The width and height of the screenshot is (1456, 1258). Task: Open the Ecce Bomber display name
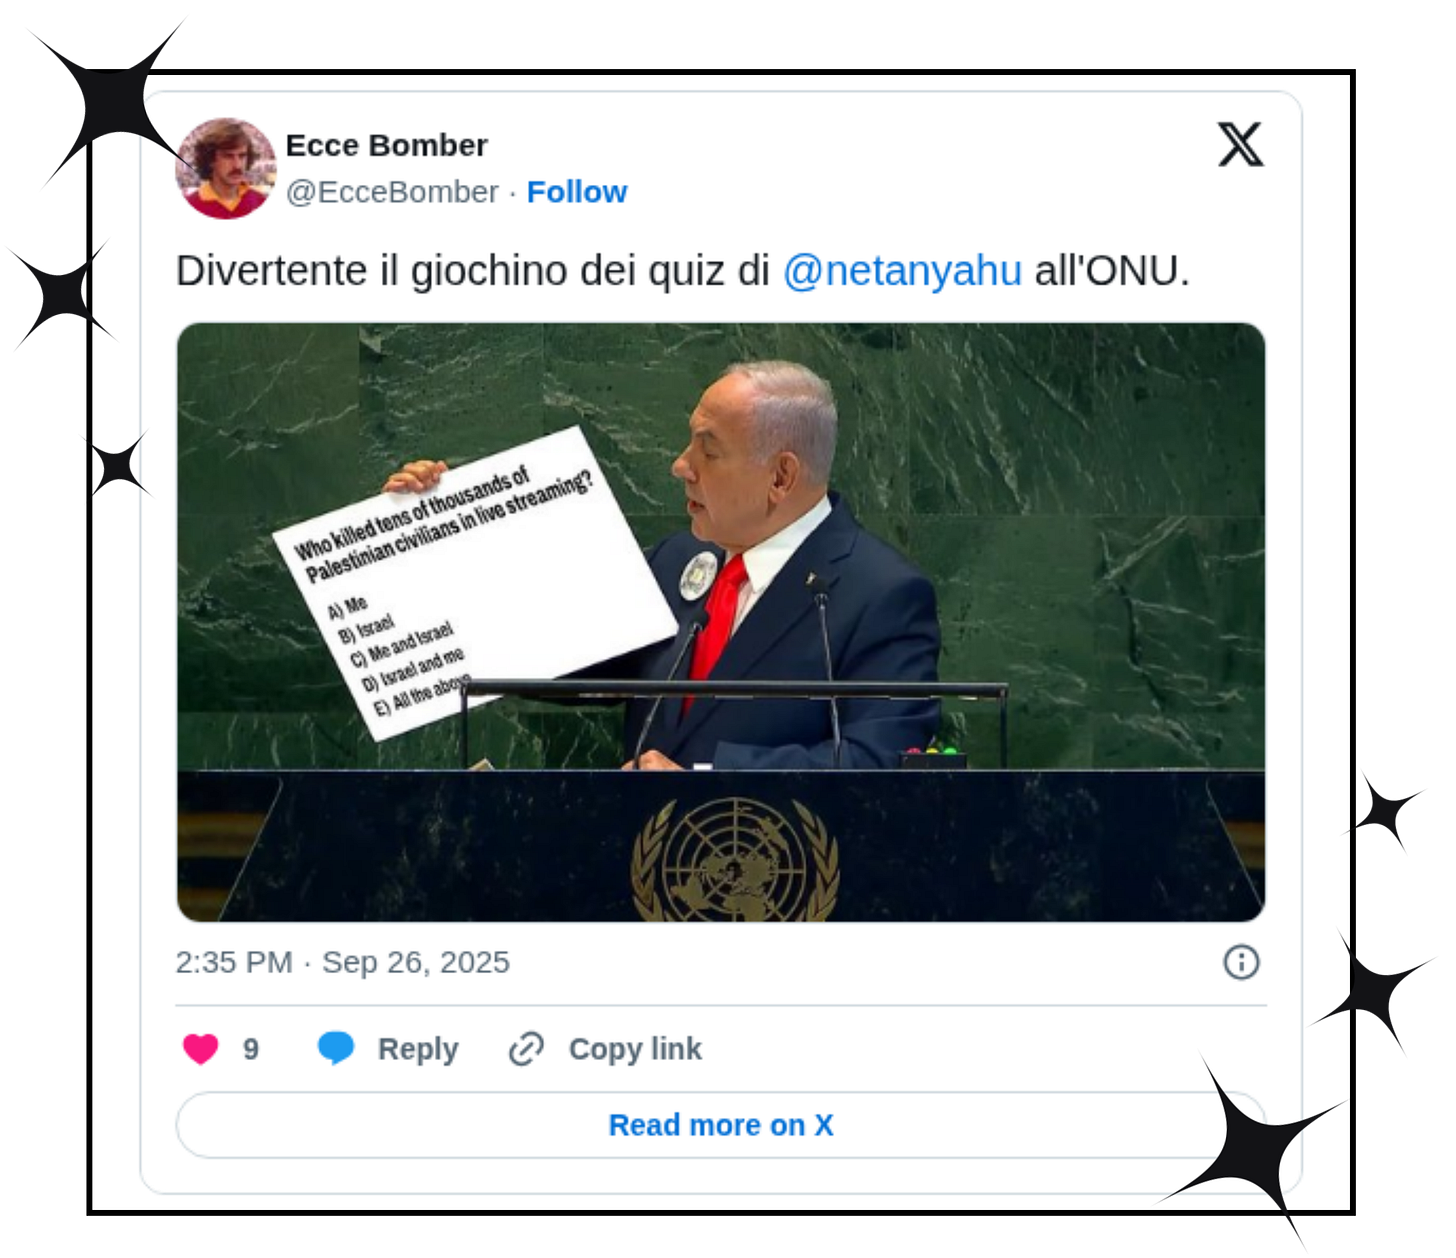[x=387, y=145]
